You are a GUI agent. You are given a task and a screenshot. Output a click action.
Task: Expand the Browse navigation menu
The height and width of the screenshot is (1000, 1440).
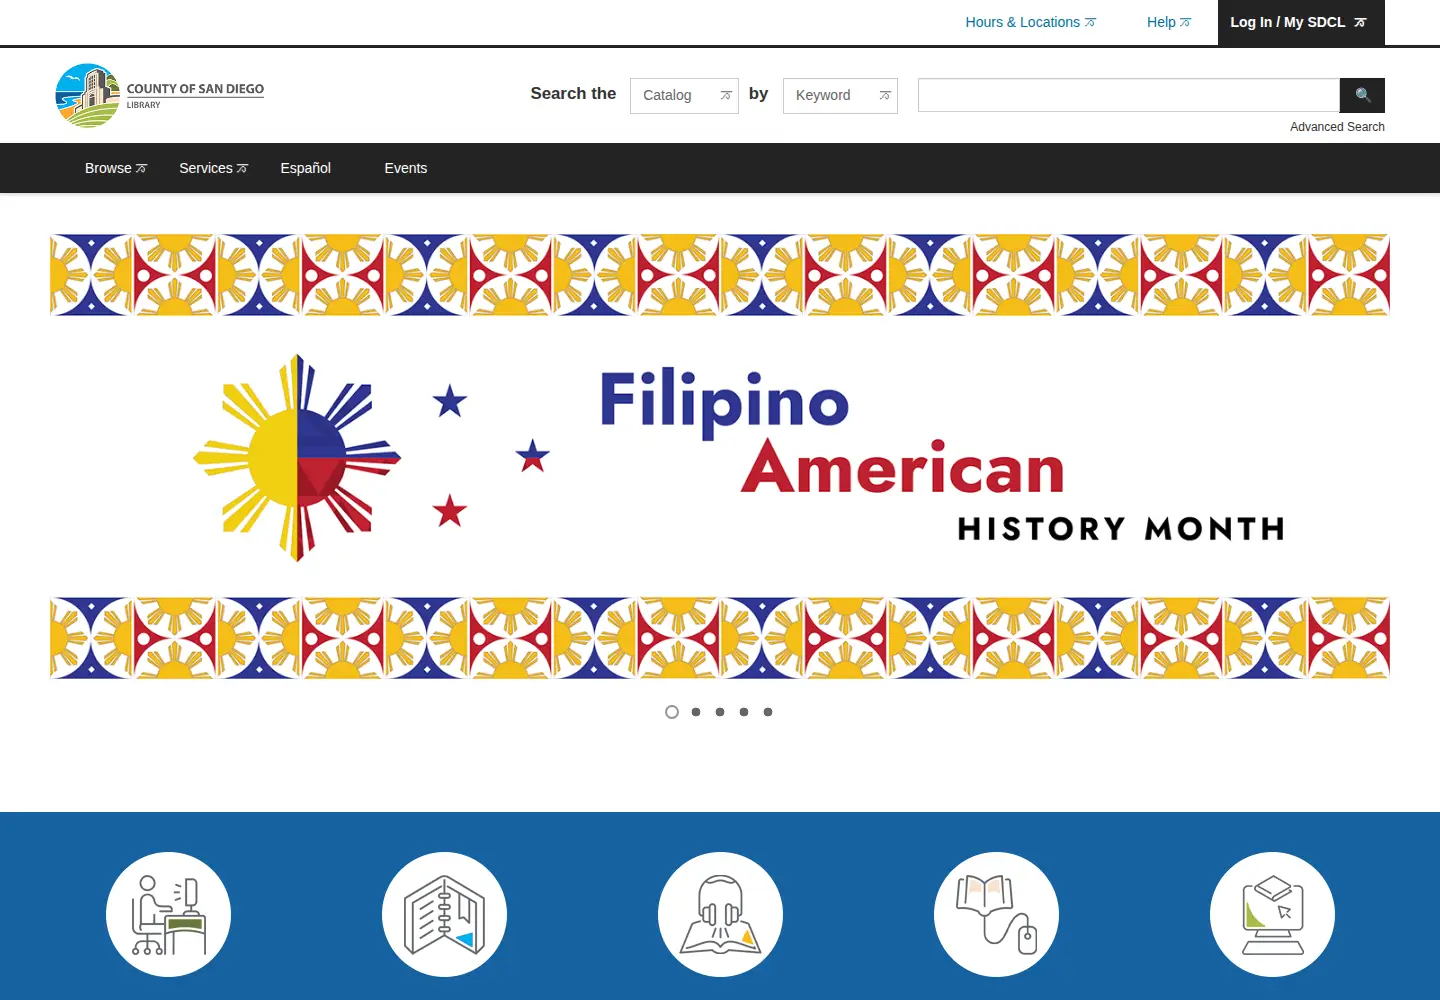point(116,168)
